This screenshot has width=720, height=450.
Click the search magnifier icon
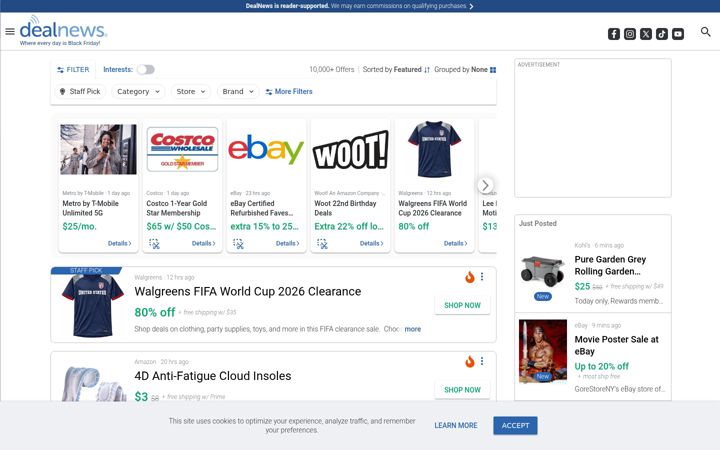[x=705, y=32]
